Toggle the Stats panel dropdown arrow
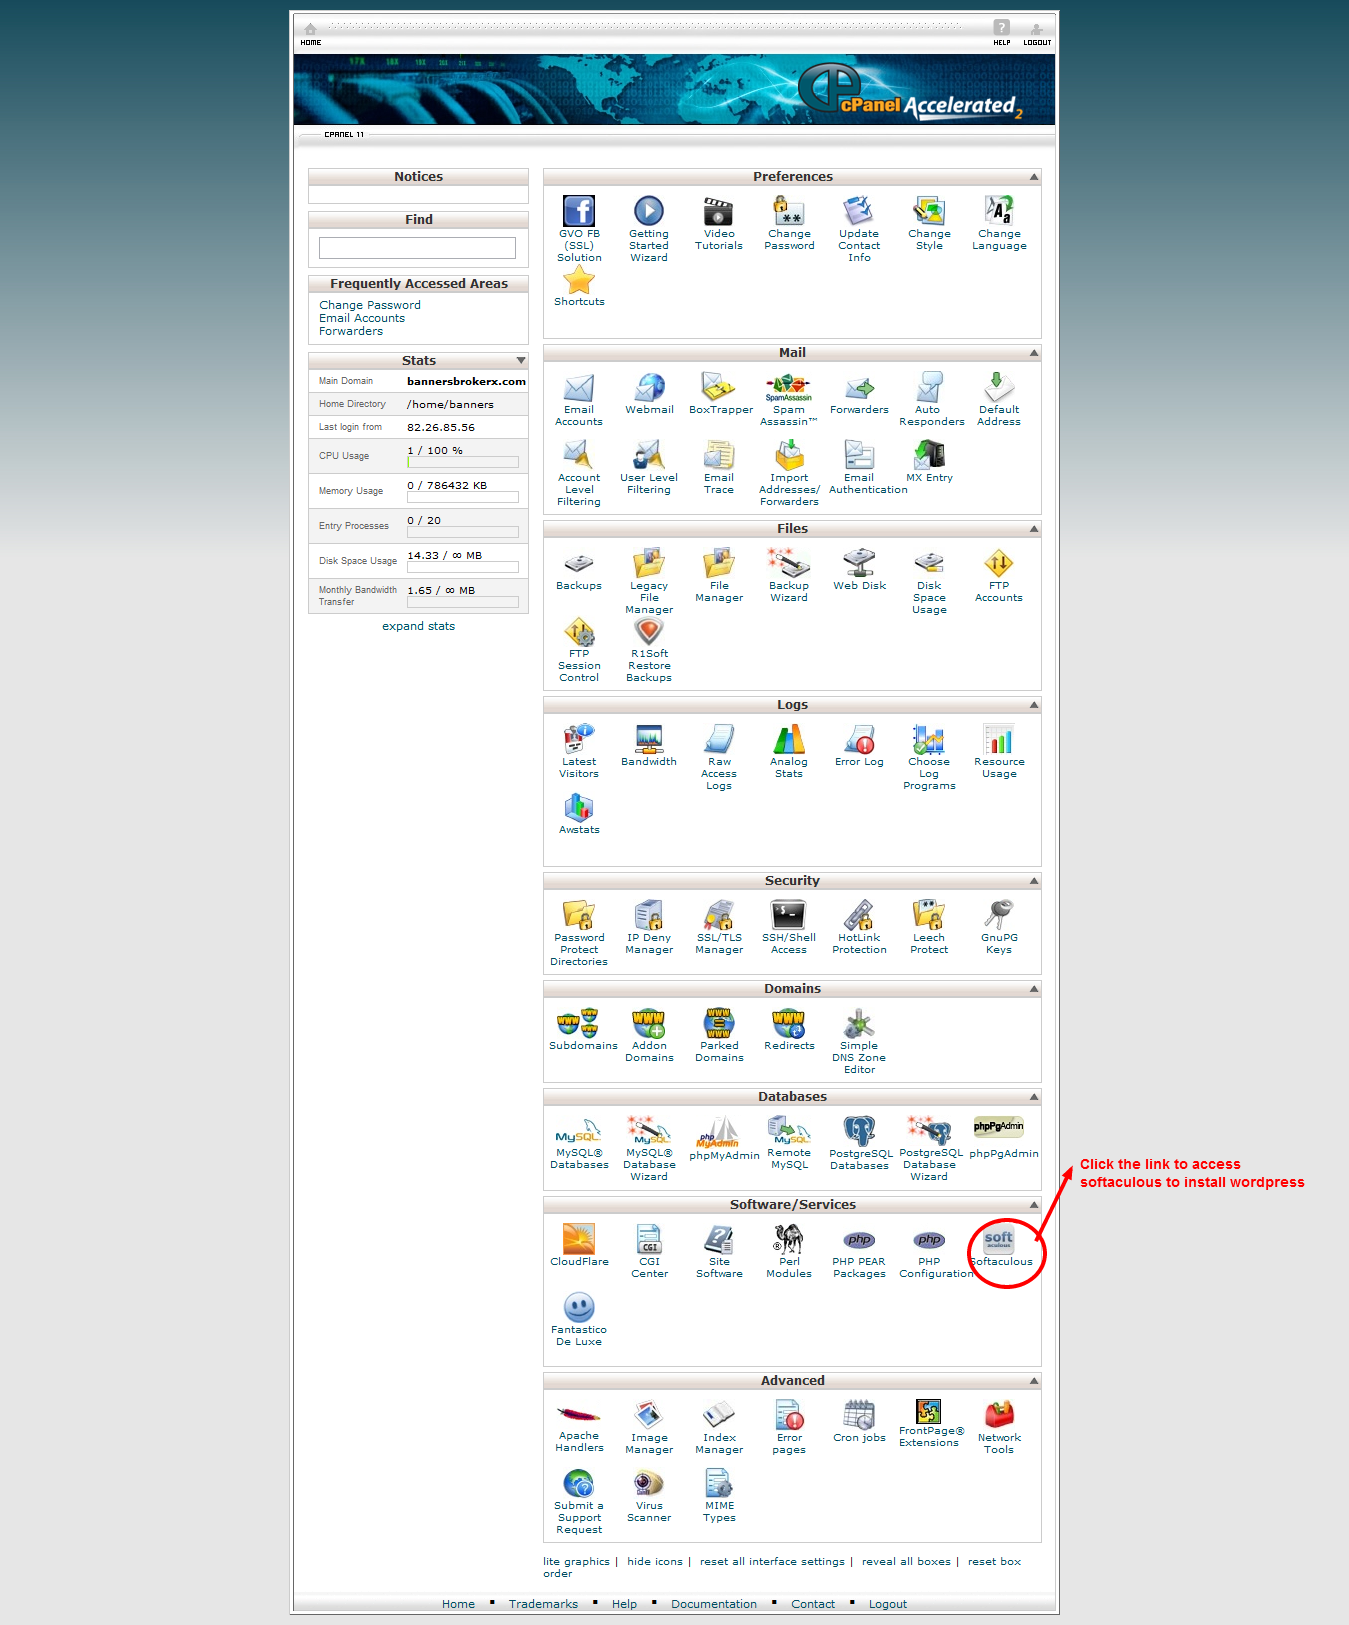Image resolution: width=1349 pixels, height=1625 pixels. pos(521,360)
